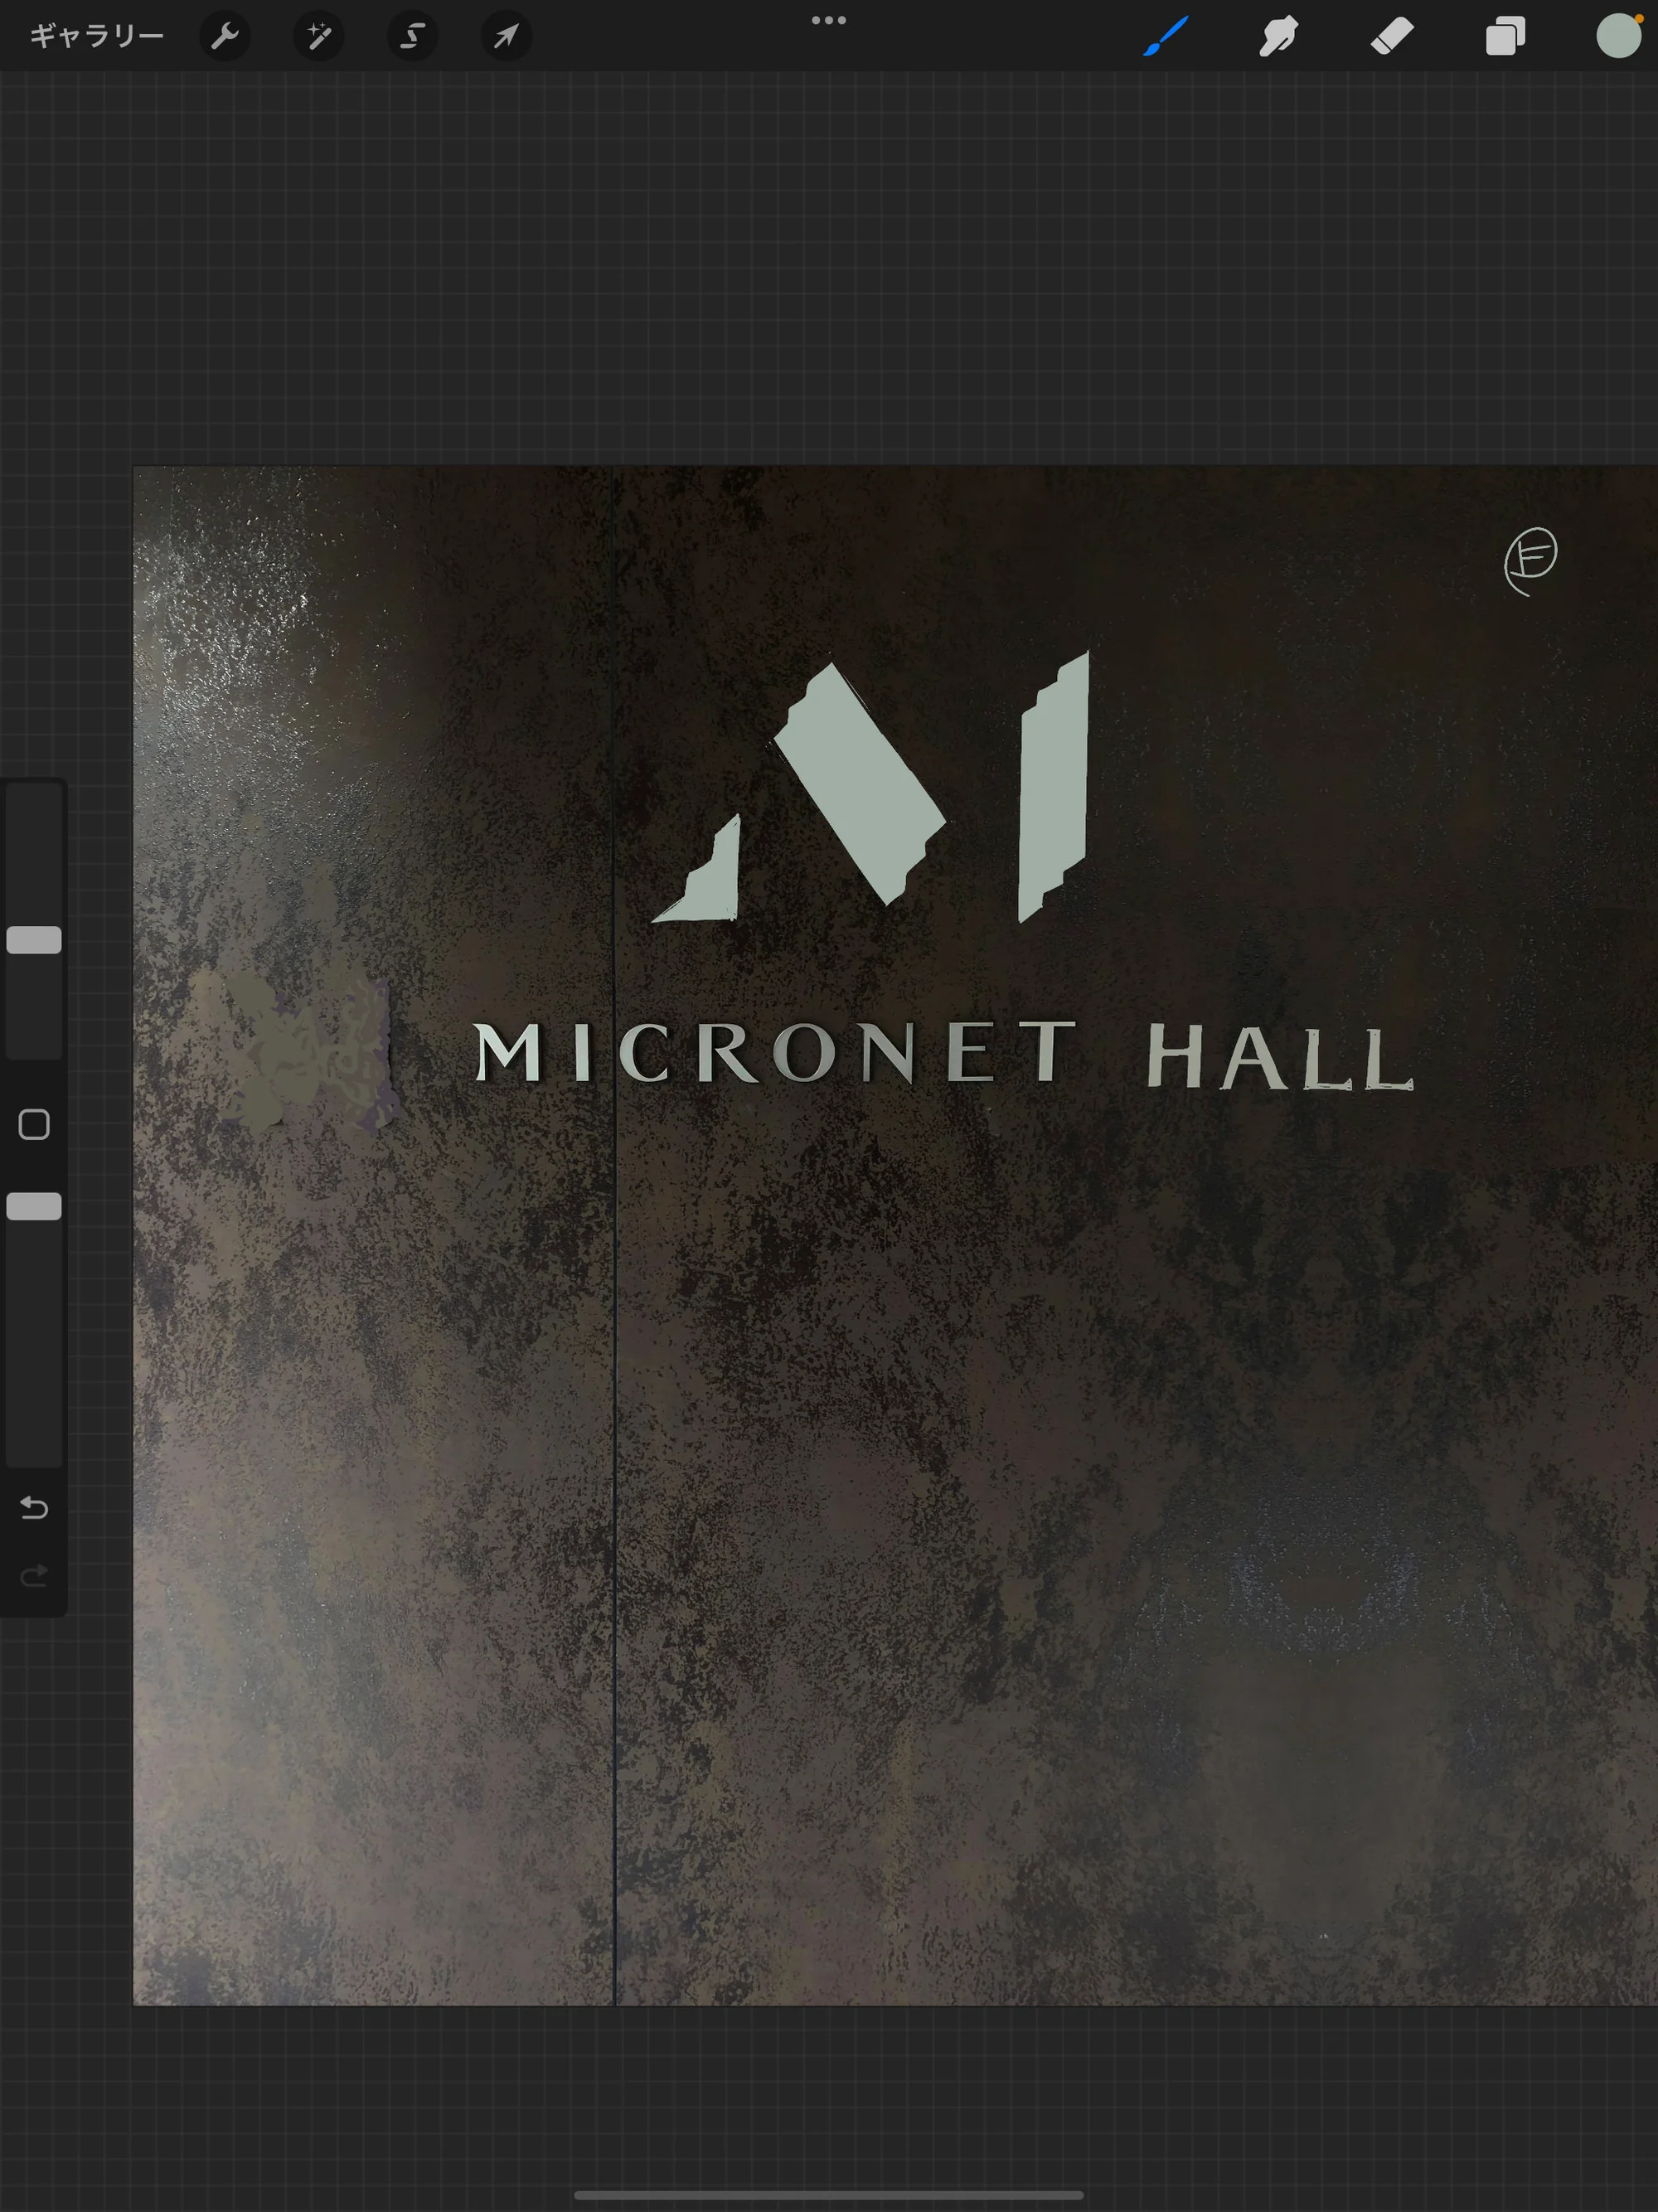Activate the Transform arrow tool
Viewport: 1658px width, 2212px height.
click(x=506, y=37)
